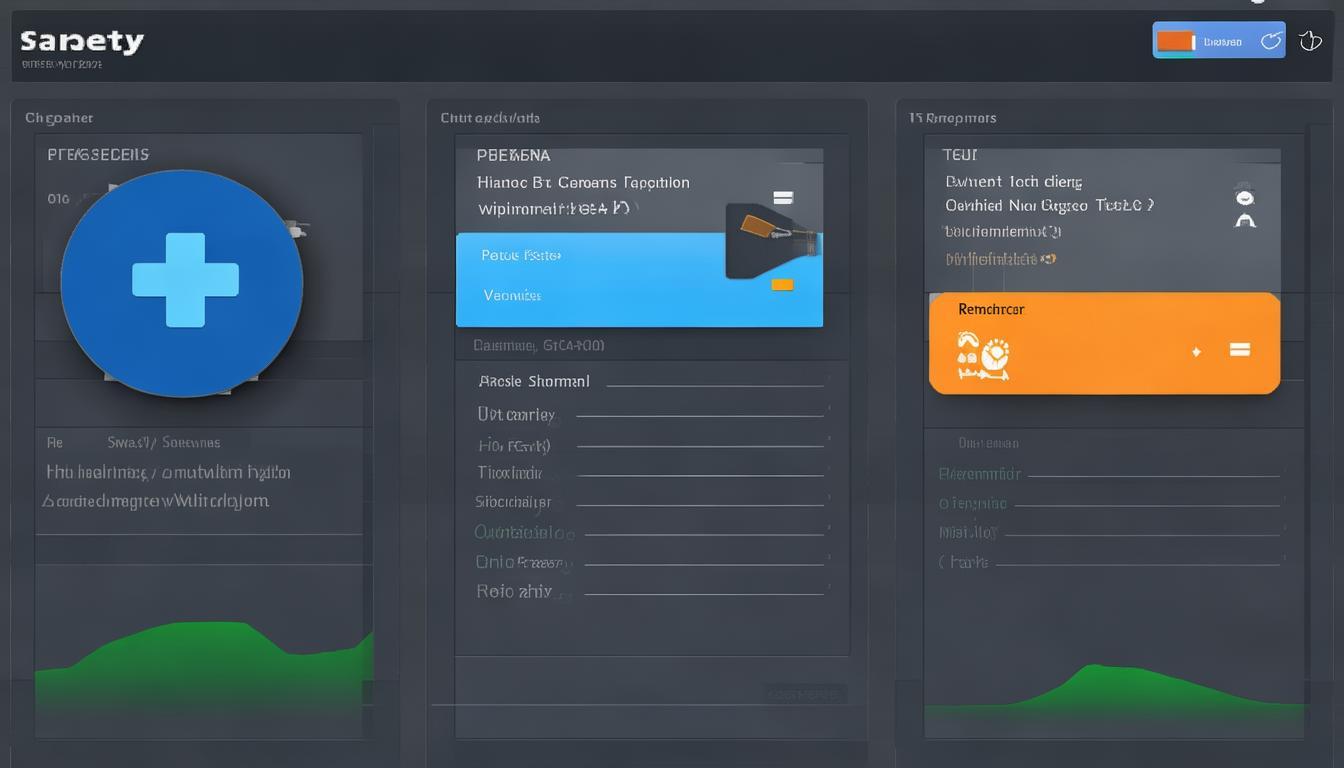Click the small sparkle icon on the orange card
1344x768 pixels.
point(1196,352)
